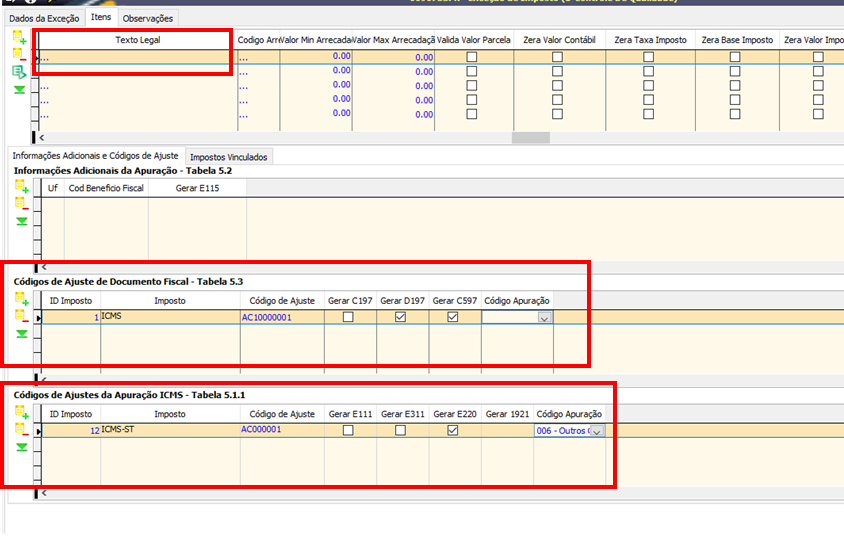Uncheck Gerar D197 box in ICMS row

point(401,317)
